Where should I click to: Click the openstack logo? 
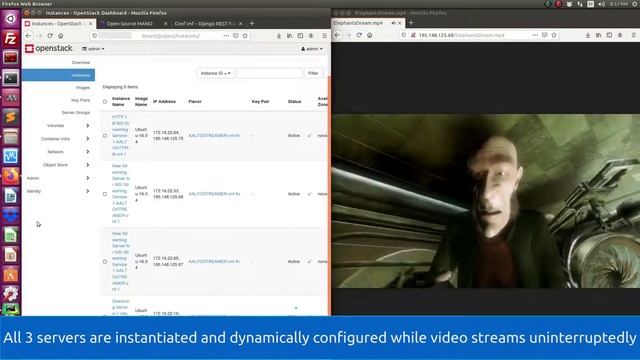[49, 49]
